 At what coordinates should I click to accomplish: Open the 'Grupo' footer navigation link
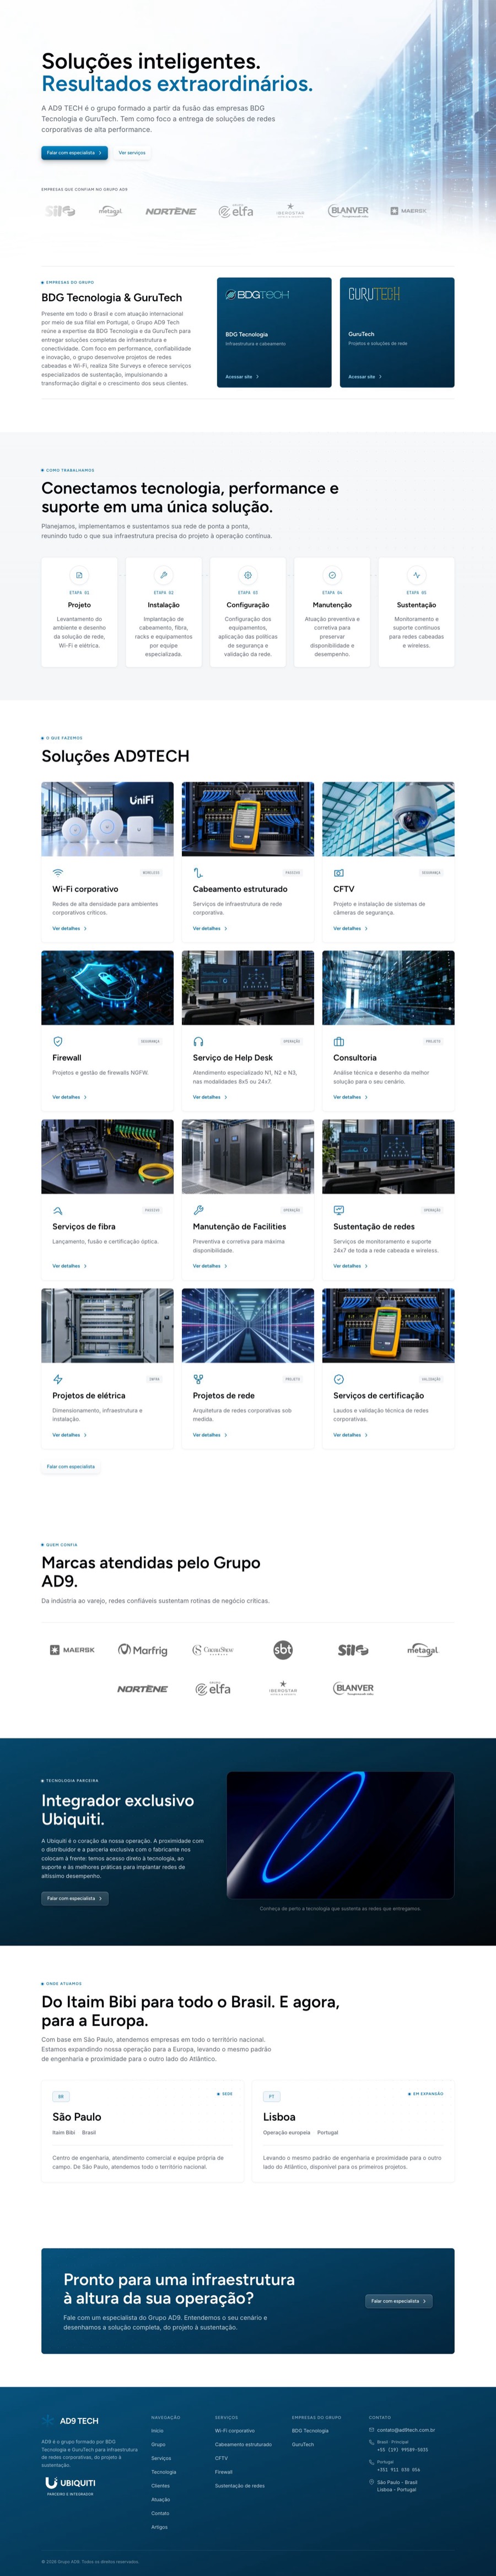pyautogui.click(x=158, y=2444)
